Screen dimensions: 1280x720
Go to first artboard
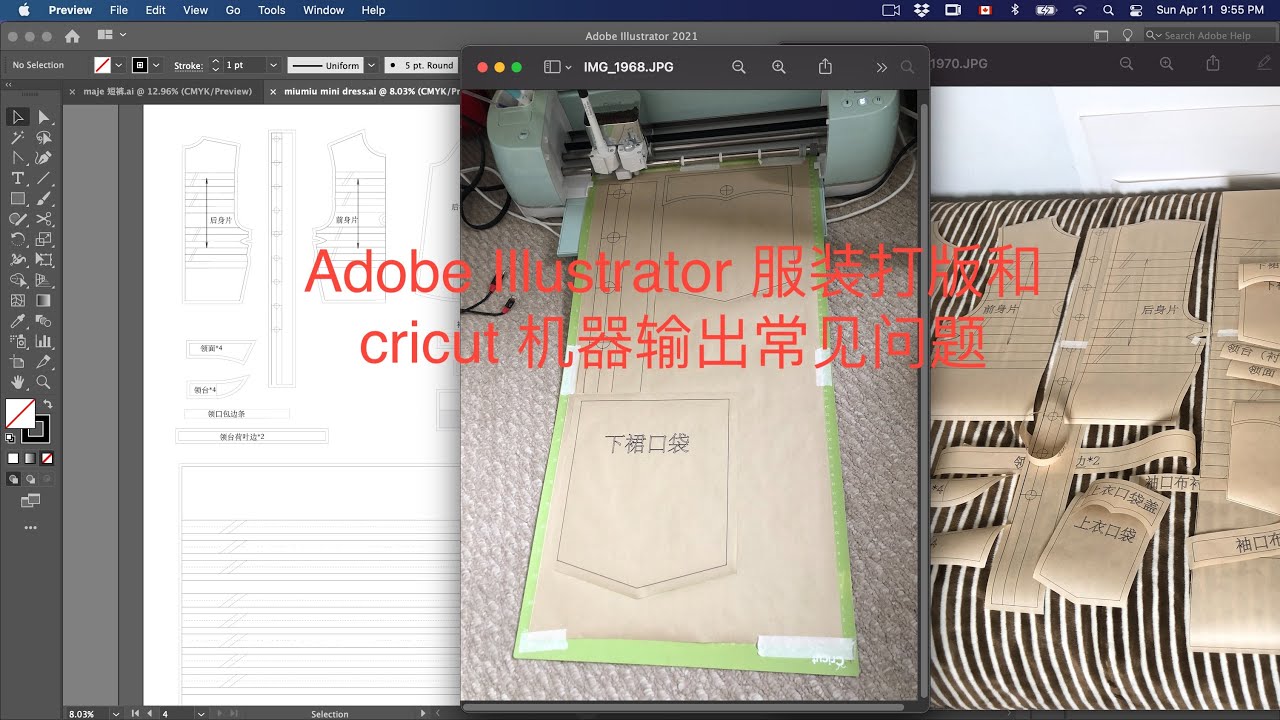click(x=135, y=714)
